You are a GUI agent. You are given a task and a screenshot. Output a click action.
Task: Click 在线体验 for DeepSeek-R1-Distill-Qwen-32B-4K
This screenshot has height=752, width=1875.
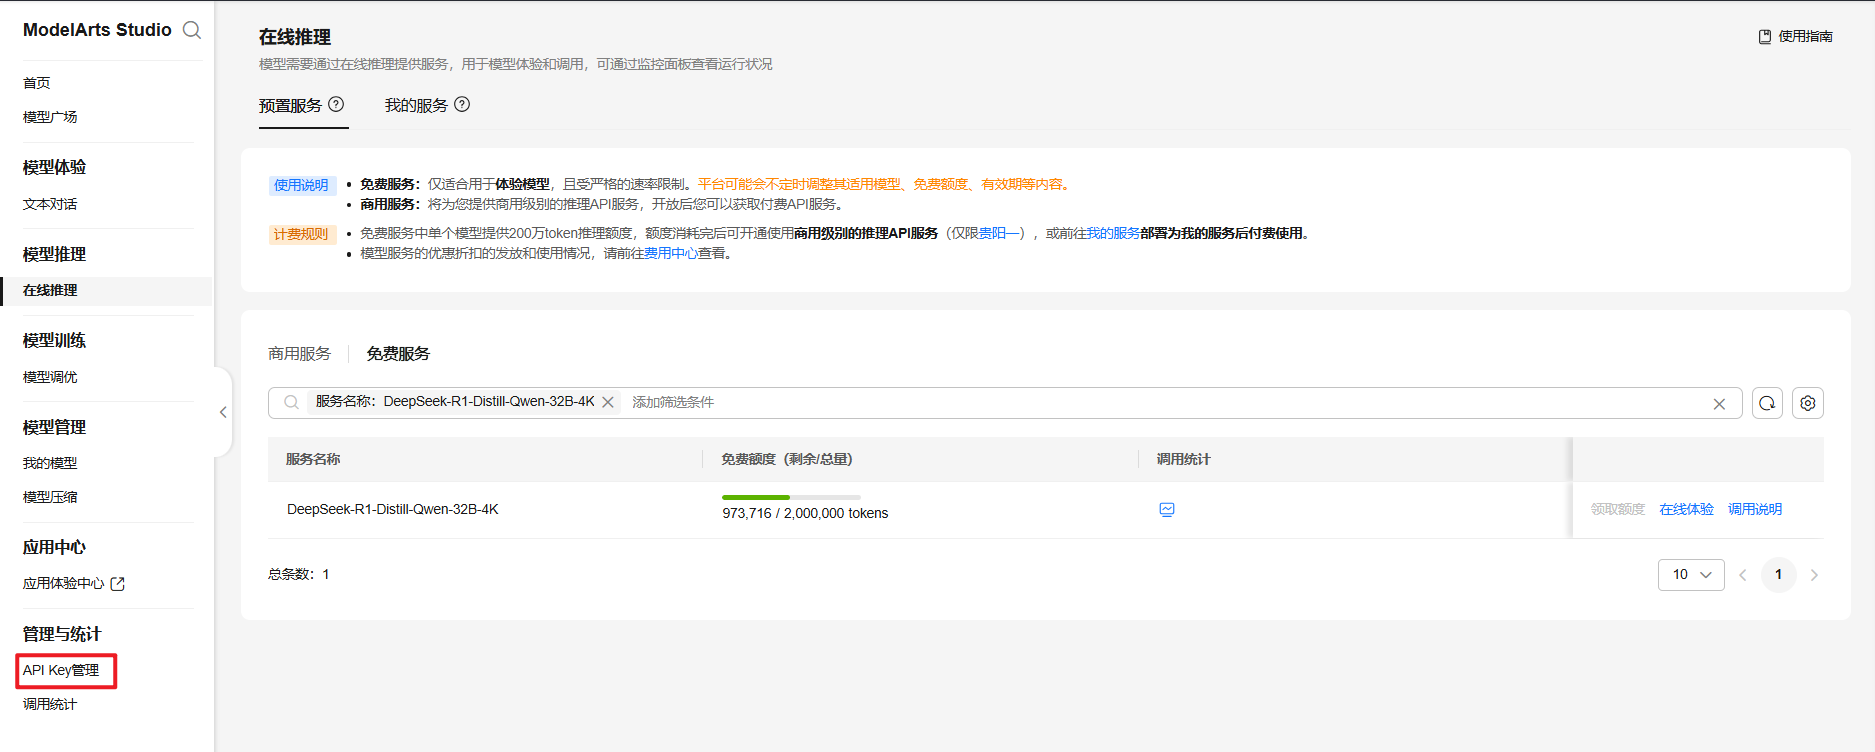pyautogui.click(x=1686, y=509)
